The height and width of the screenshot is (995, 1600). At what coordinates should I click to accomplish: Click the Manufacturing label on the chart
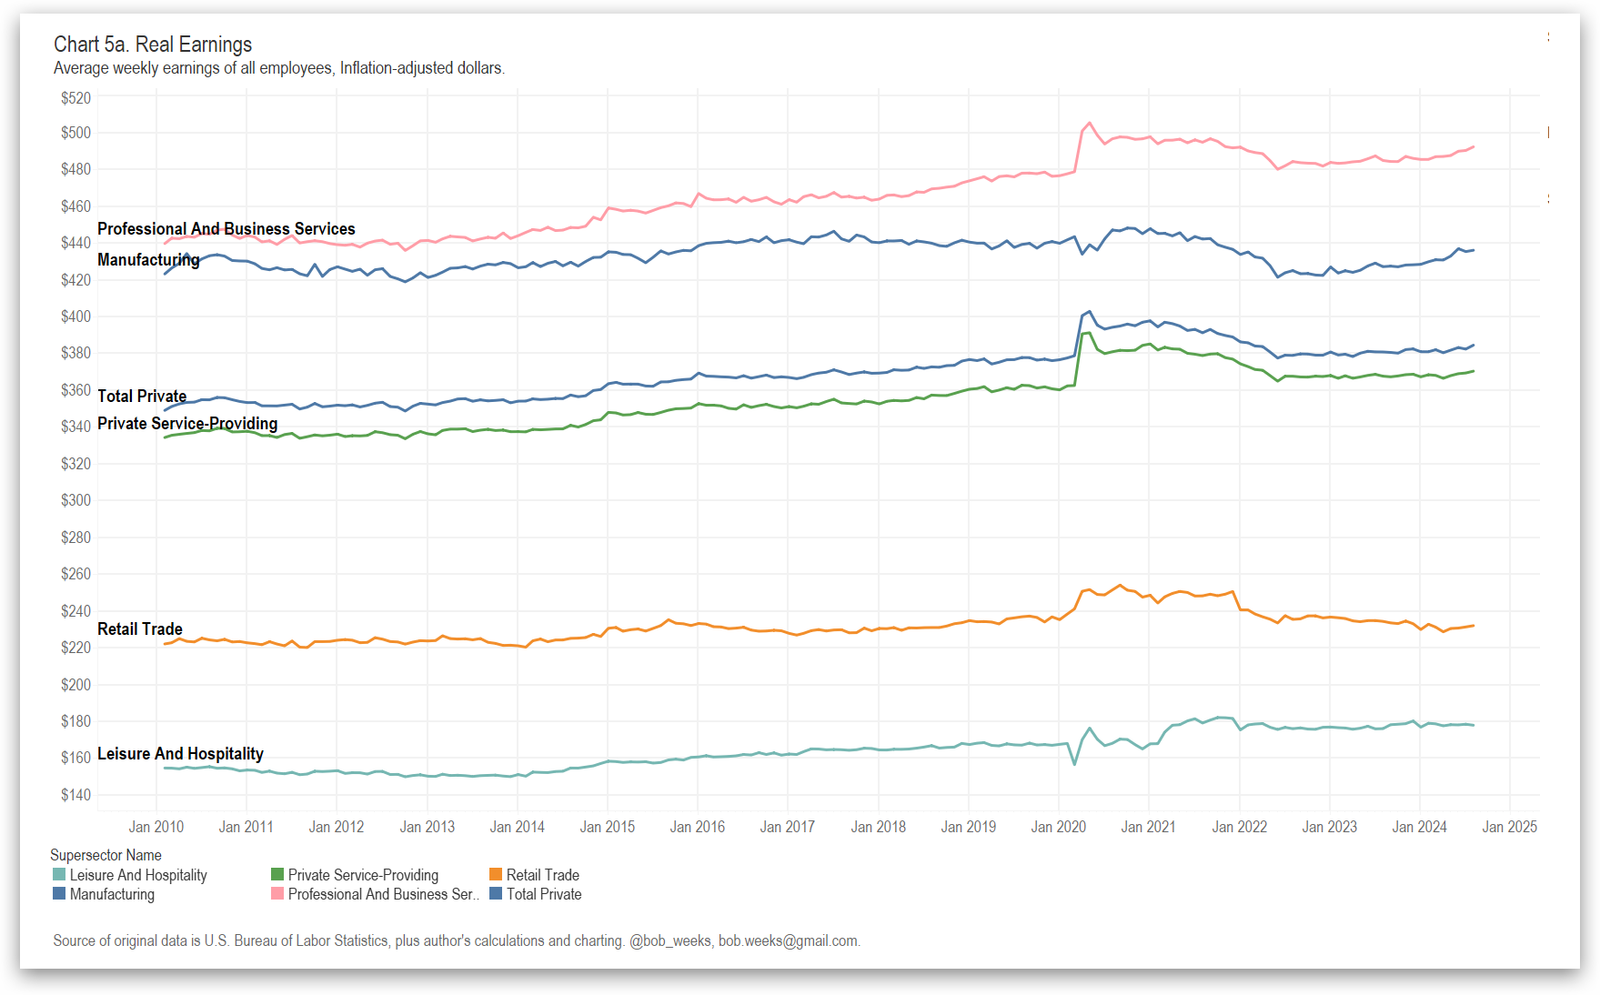[x=148, y=260]
